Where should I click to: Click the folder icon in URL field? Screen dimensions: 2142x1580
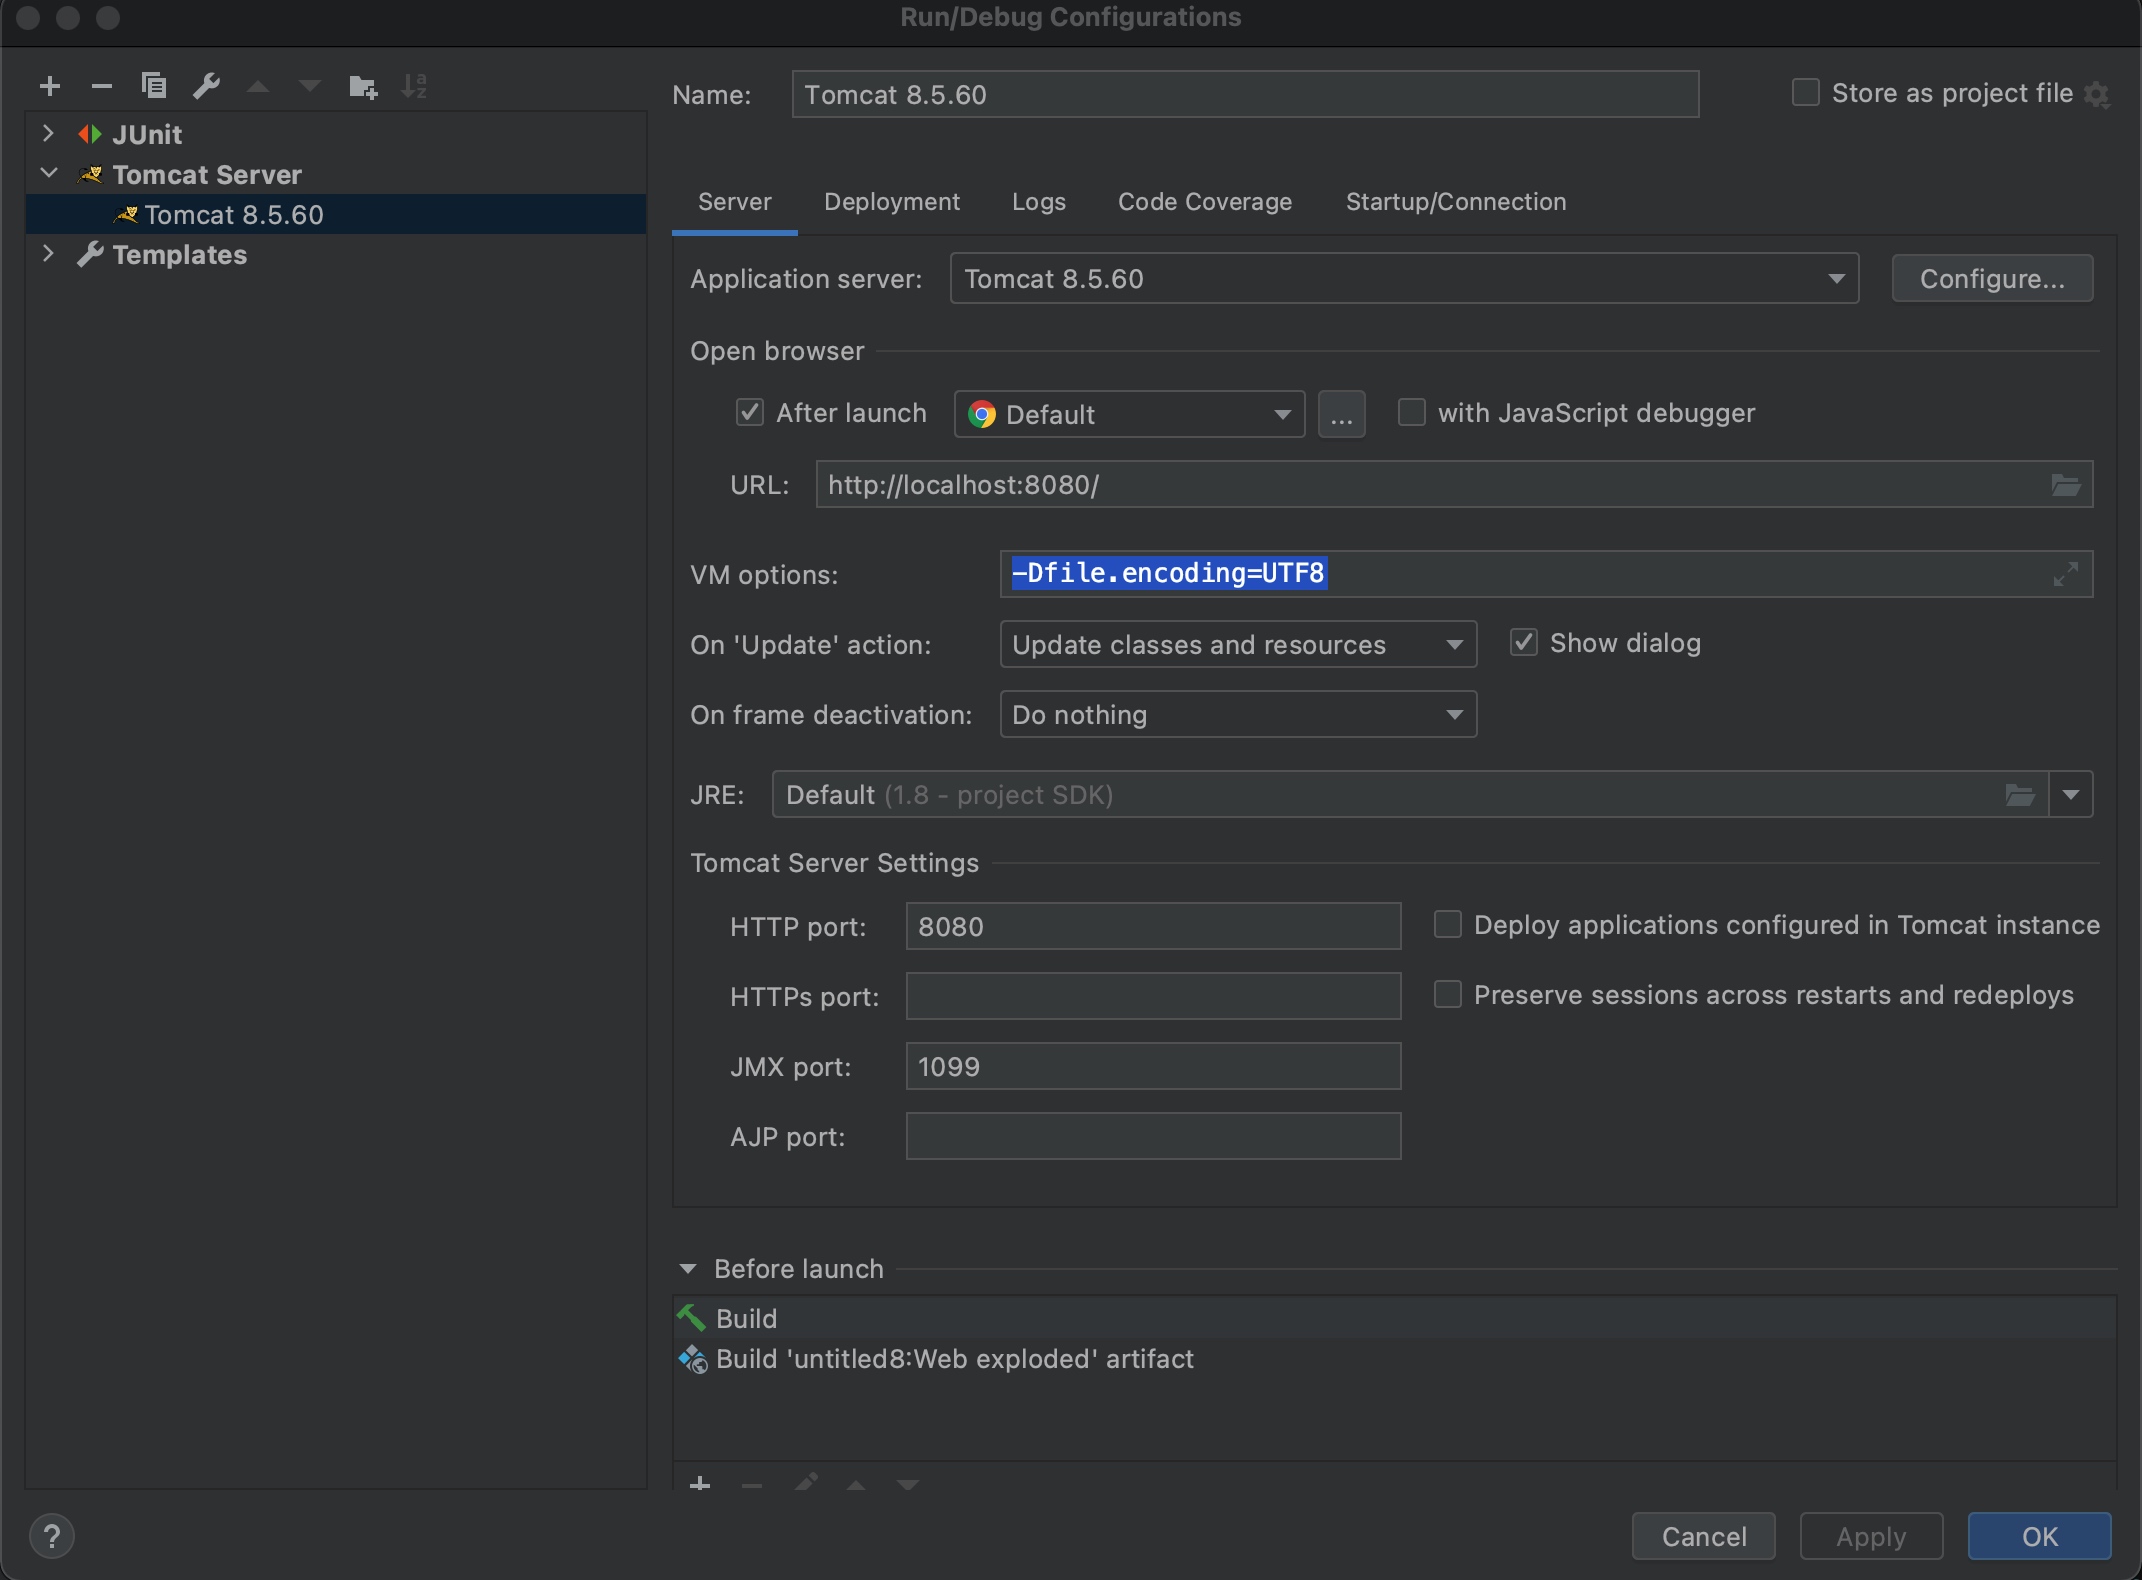point(2065,485)
